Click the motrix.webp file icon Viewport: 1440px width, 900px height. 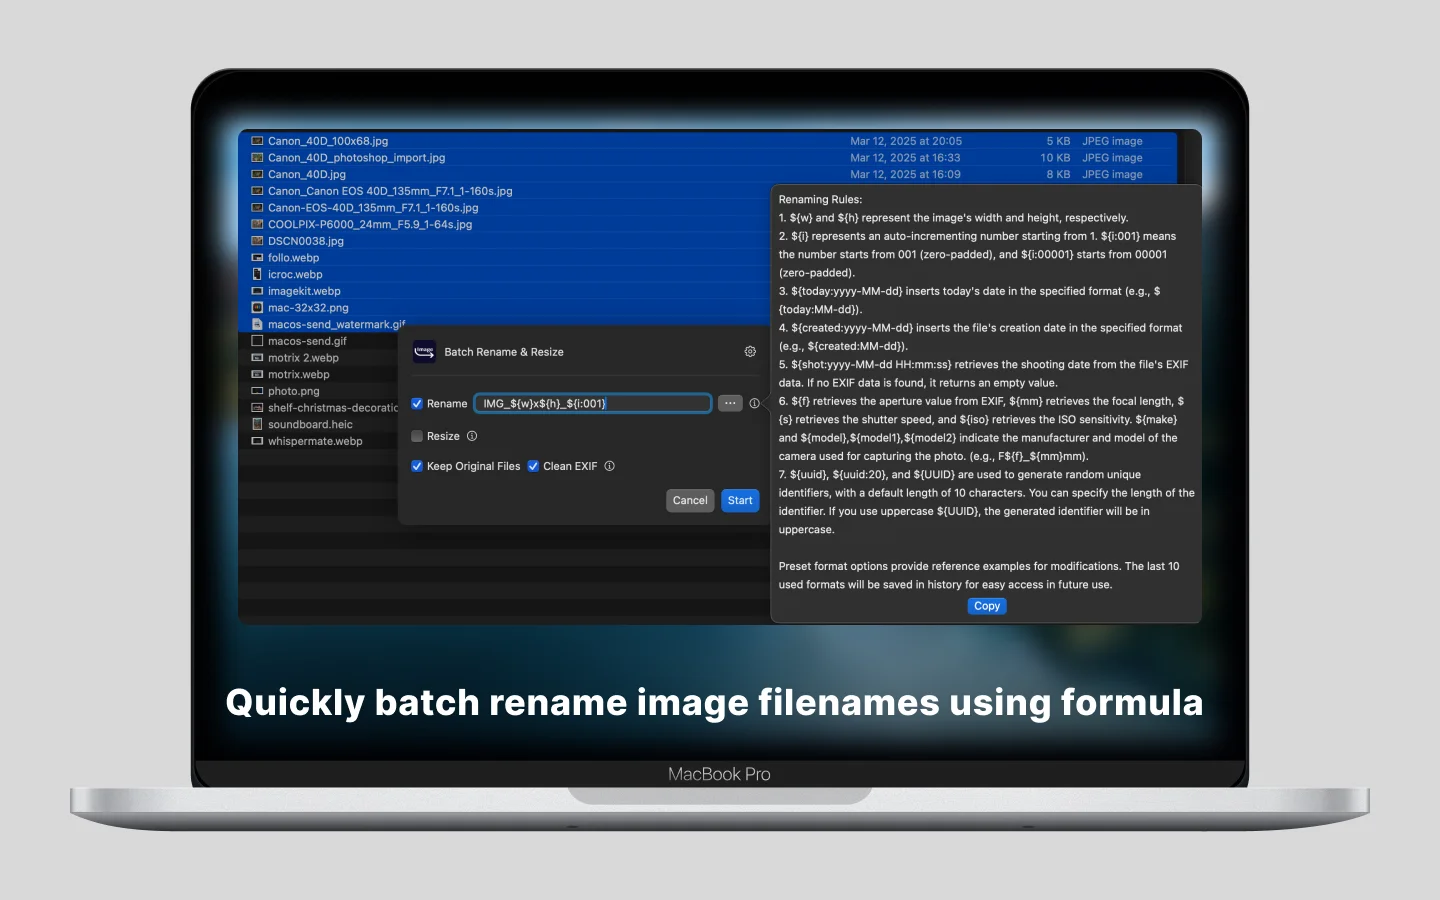[257, 374]
